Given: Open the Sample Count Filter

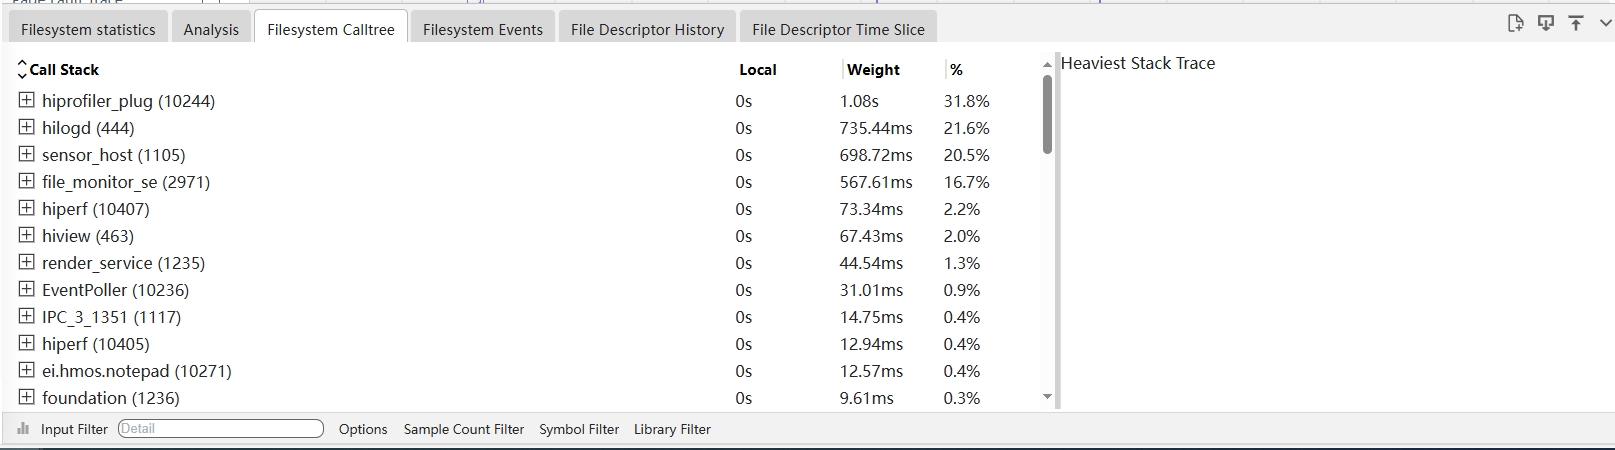Looking at the screenshot, I should coord(464,429).
